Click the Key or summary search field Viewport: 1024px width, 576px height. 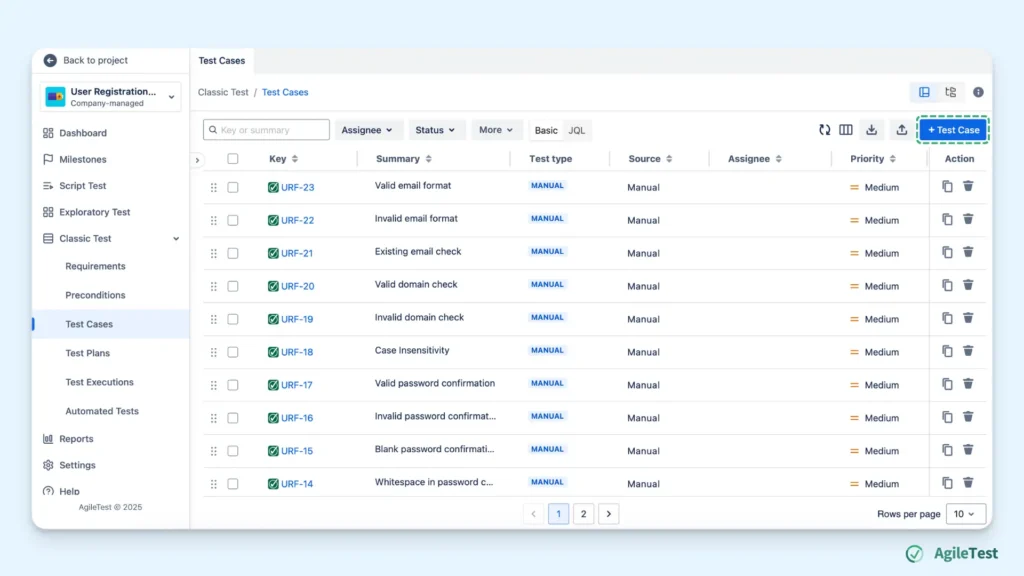266,130
